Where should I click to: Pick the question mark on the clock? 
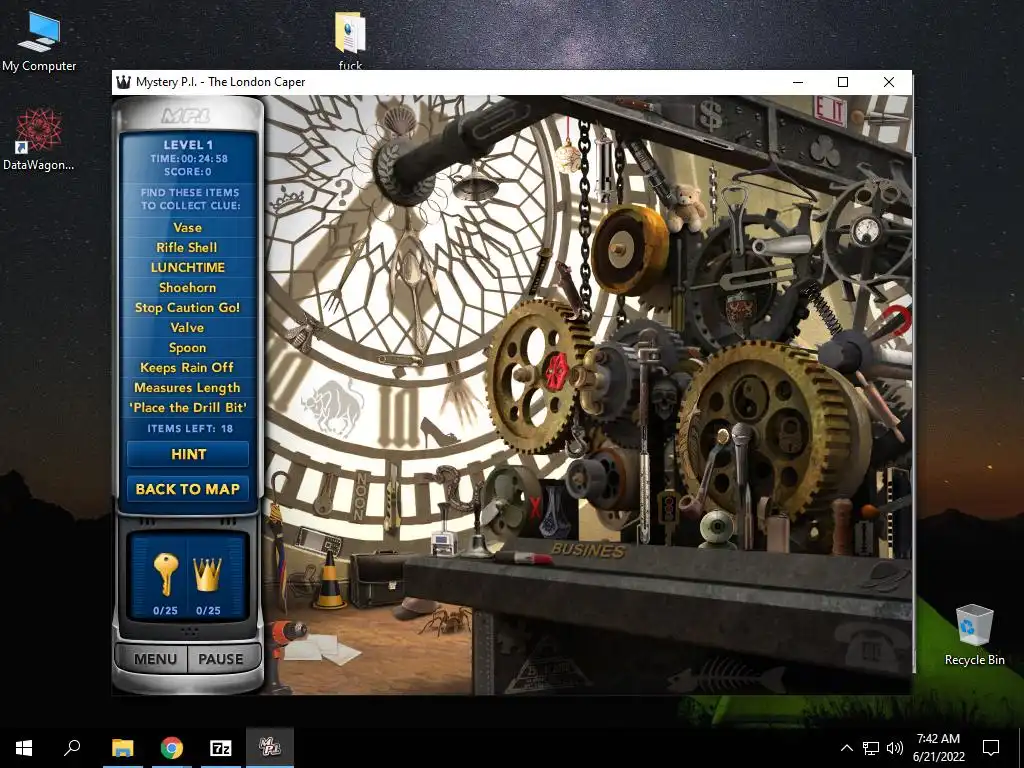pos(344,193)
